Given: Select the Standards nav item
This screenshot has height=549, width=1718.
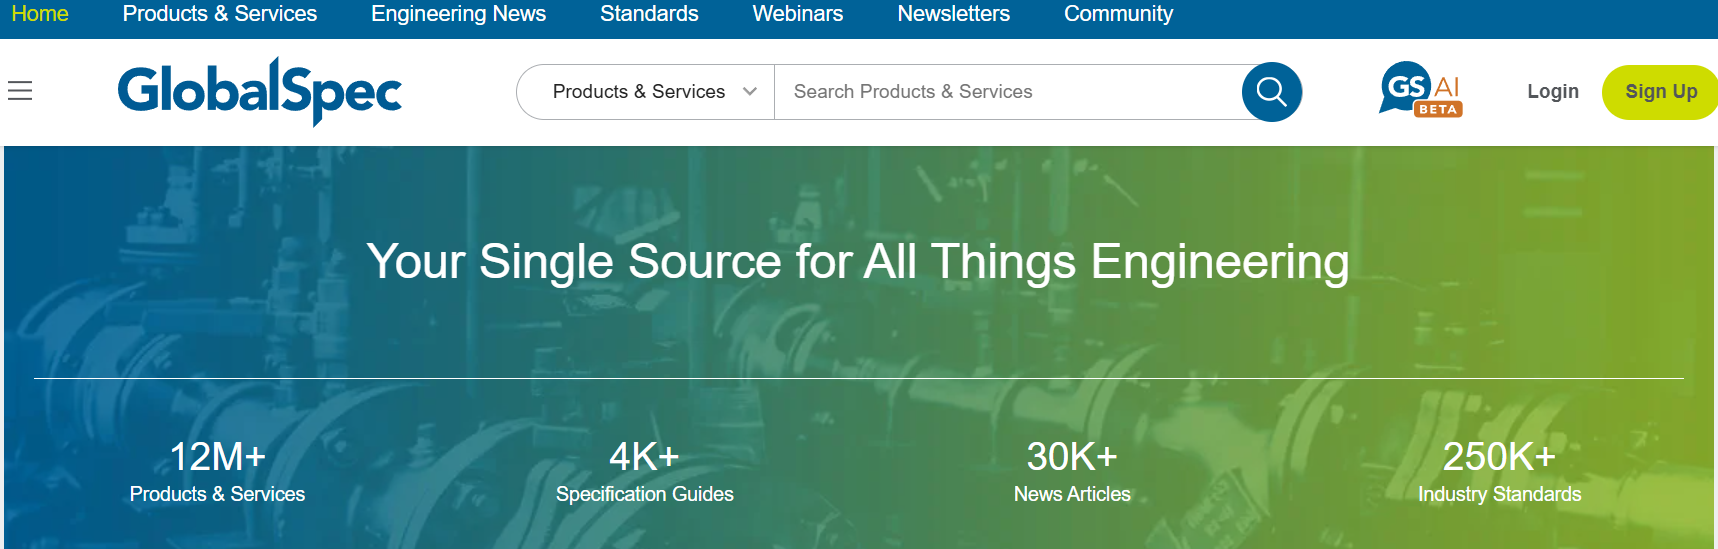Looking at the screenshot, I should (x=649, y=14).
